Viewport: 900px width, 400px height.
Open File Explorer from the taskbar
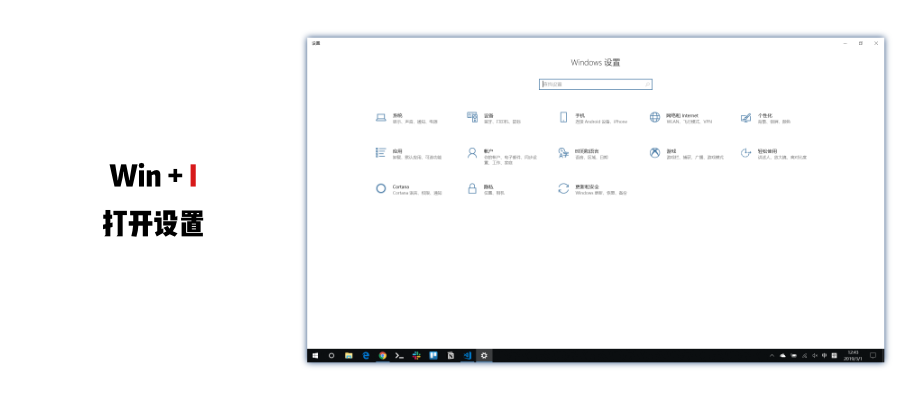[348, 356]
